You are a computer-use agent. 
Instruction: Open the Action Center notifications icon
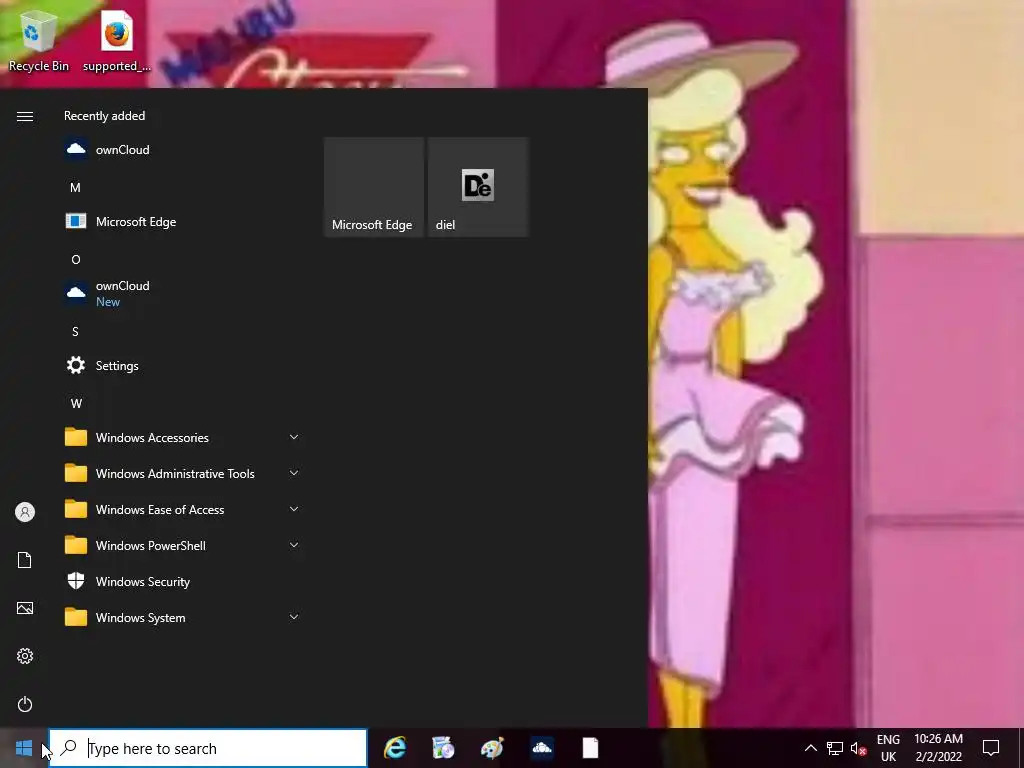[991, 748]
